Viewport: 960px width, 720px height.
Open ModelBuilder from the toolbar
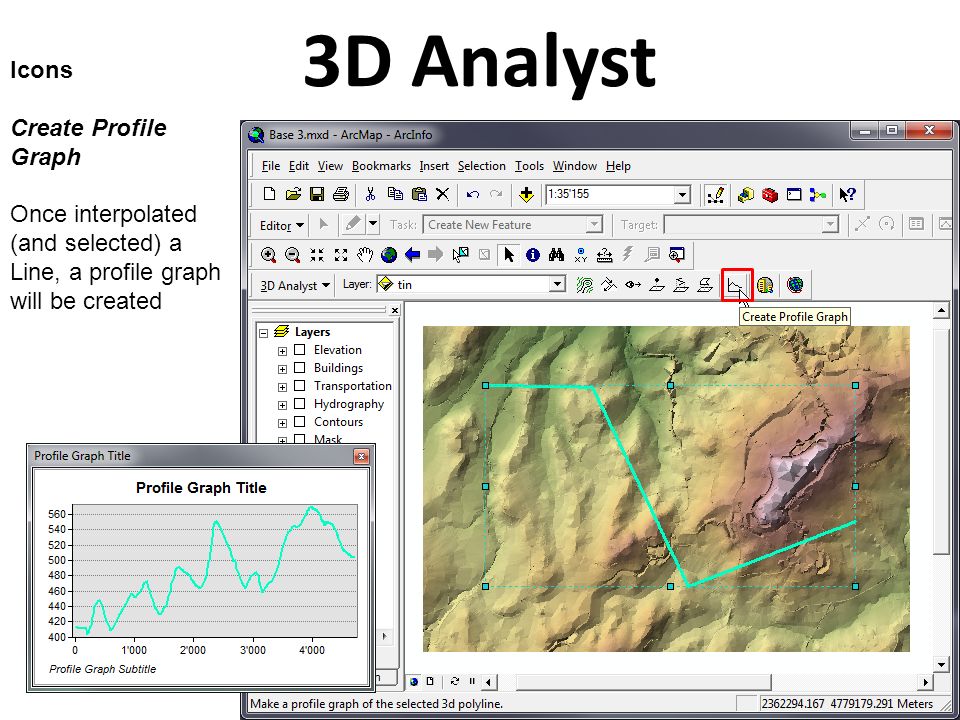[x=817, y=195]
